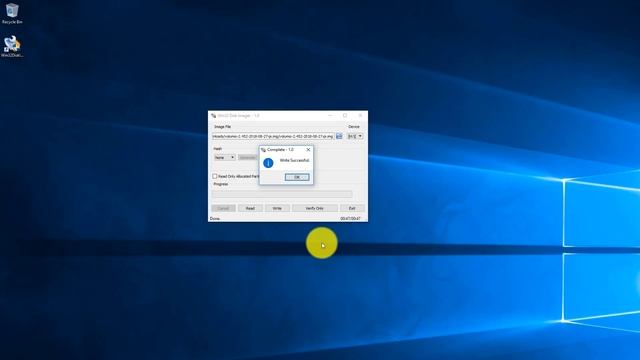Select the Recycle Bin desktop icon
This screenshot has height=360, width=640.
point(12,13)
